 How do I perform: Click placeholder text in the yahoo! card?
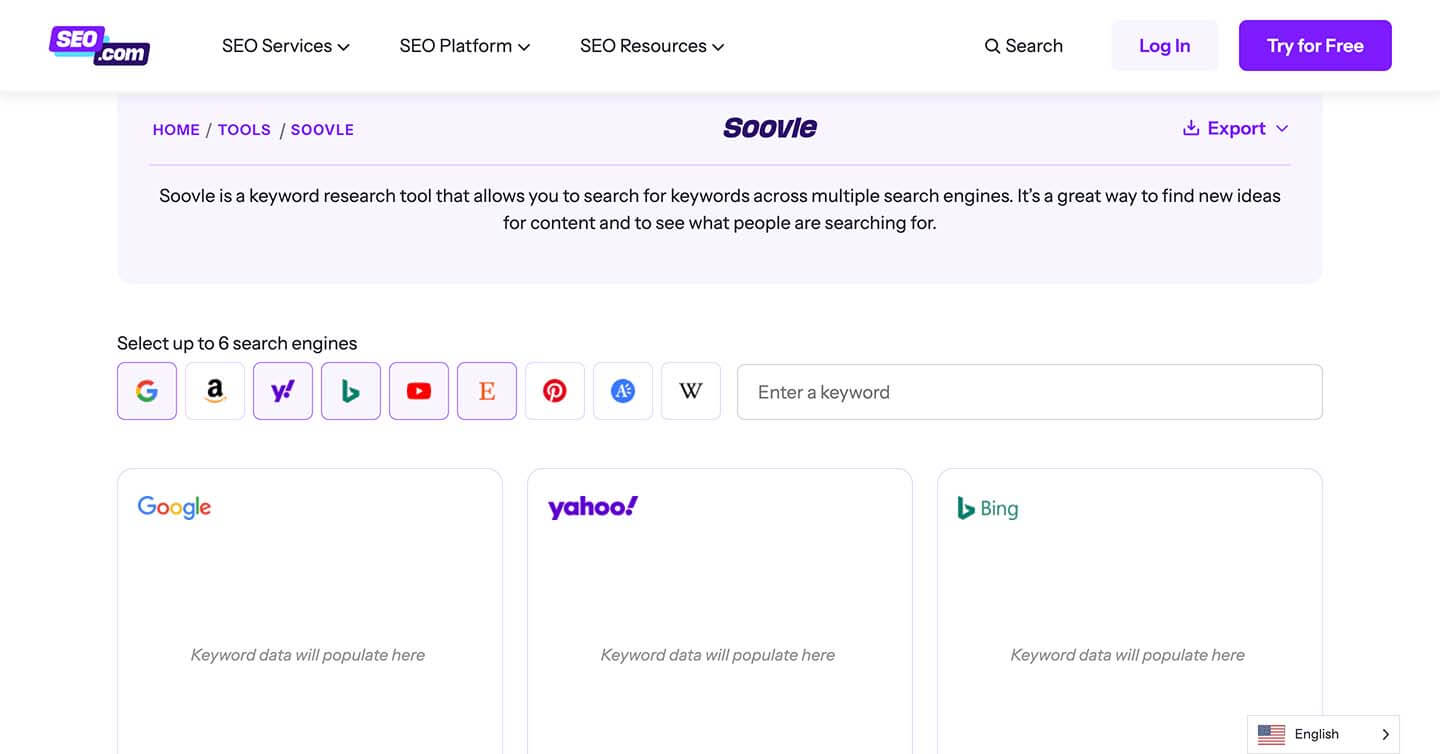718,655
